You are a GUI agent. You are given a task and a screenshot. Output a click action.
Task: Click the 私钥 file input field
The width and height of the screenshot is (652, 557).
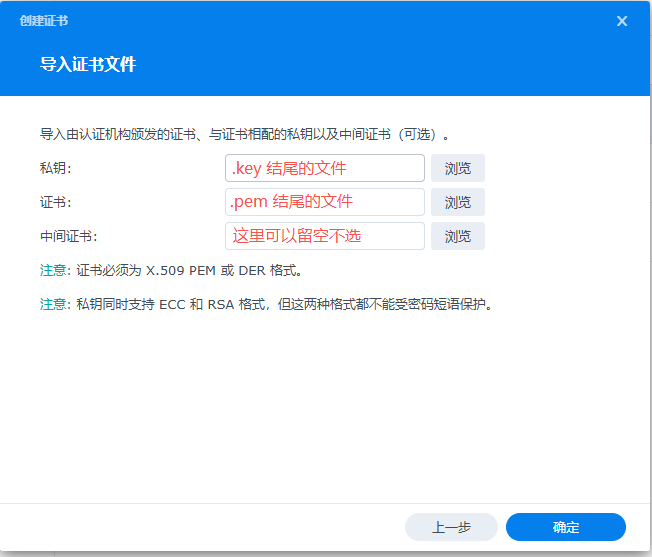pos(325,168)
